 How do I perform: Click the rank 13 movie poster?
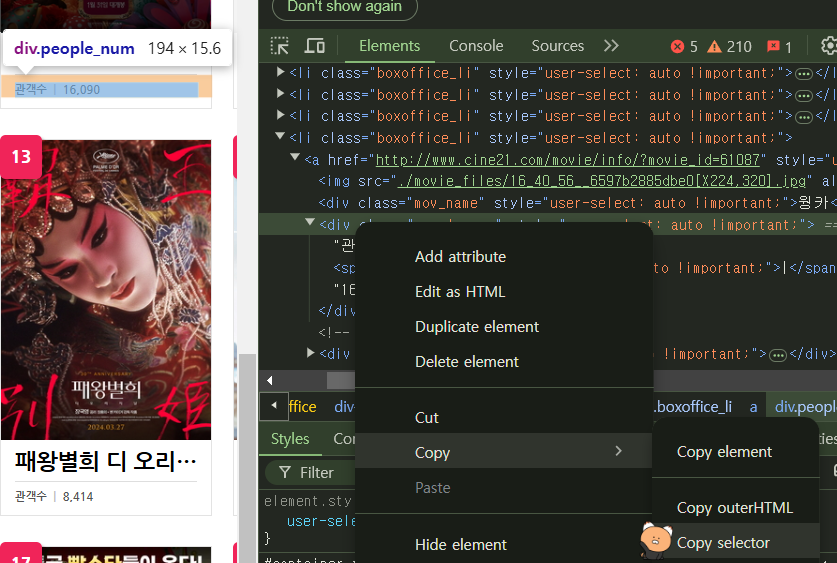click(106, 290)
